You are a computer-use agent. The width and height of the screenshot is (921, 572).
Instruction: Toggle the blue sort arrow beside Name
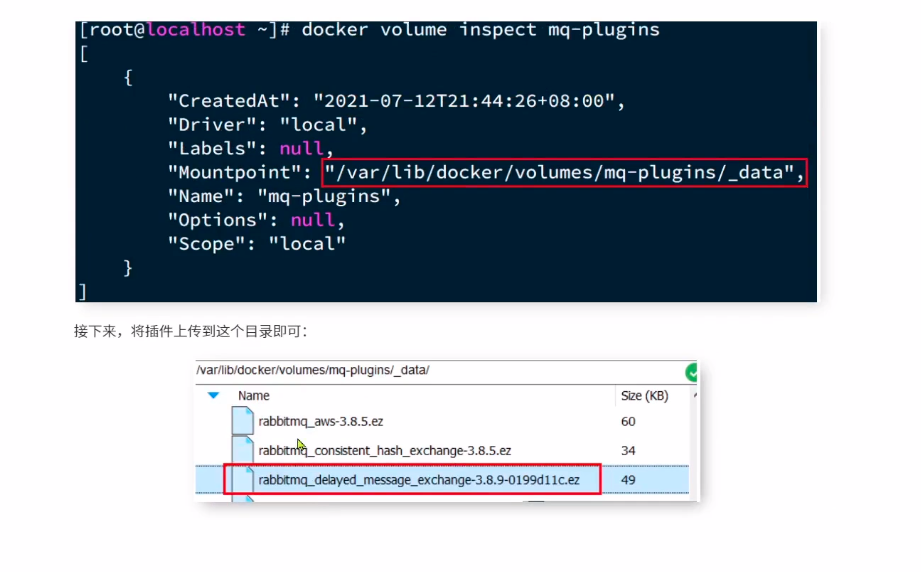[213, 395]
